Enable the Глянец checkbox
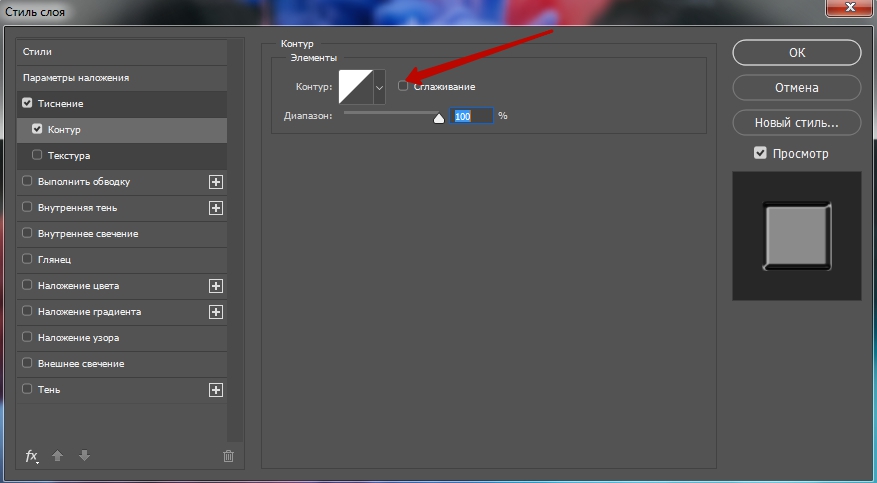 [27, 259]
